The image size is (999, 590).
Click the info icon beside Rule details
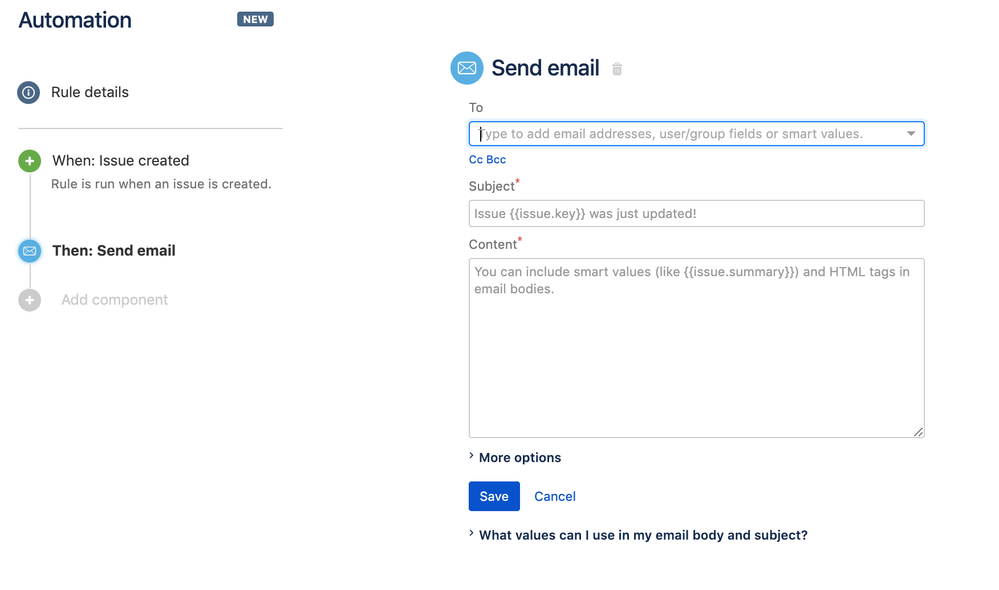[28, 92]
